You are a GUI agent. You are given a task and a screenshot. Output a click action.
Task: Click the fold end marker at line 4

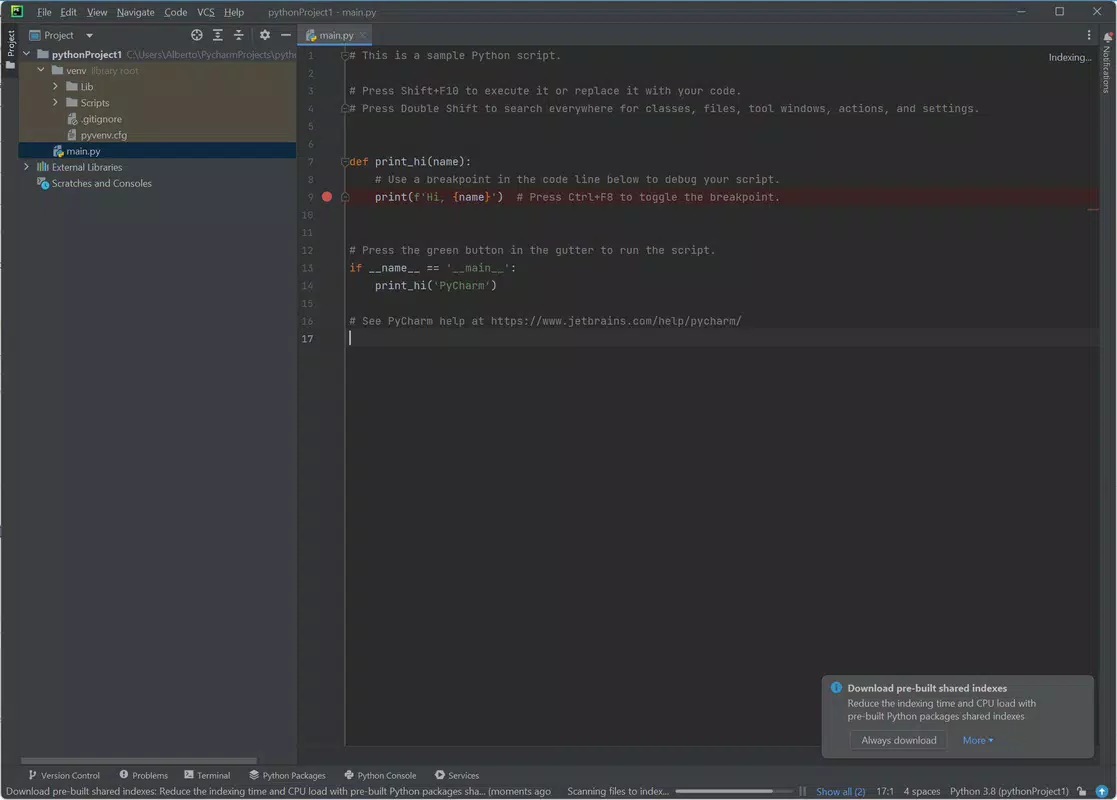[x=345, y=109]
